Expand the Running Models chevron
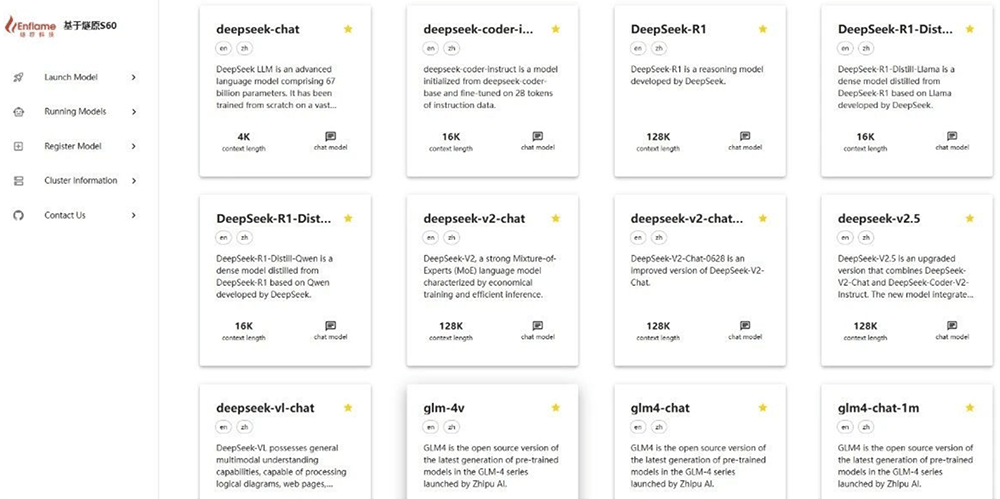Image resolution: width=1000 pixels, height=499 pixels. [x=134, y=112]
